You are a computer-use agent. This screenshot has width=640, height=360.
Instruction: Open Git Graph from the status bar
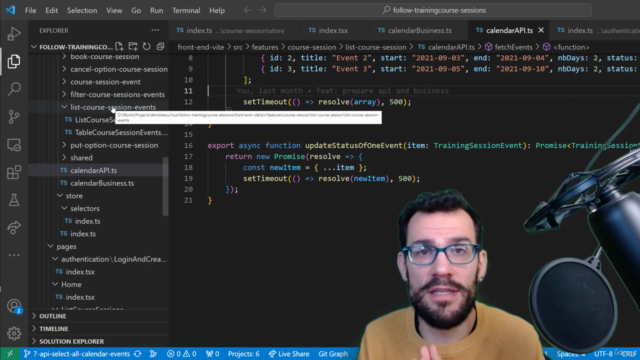333,354
